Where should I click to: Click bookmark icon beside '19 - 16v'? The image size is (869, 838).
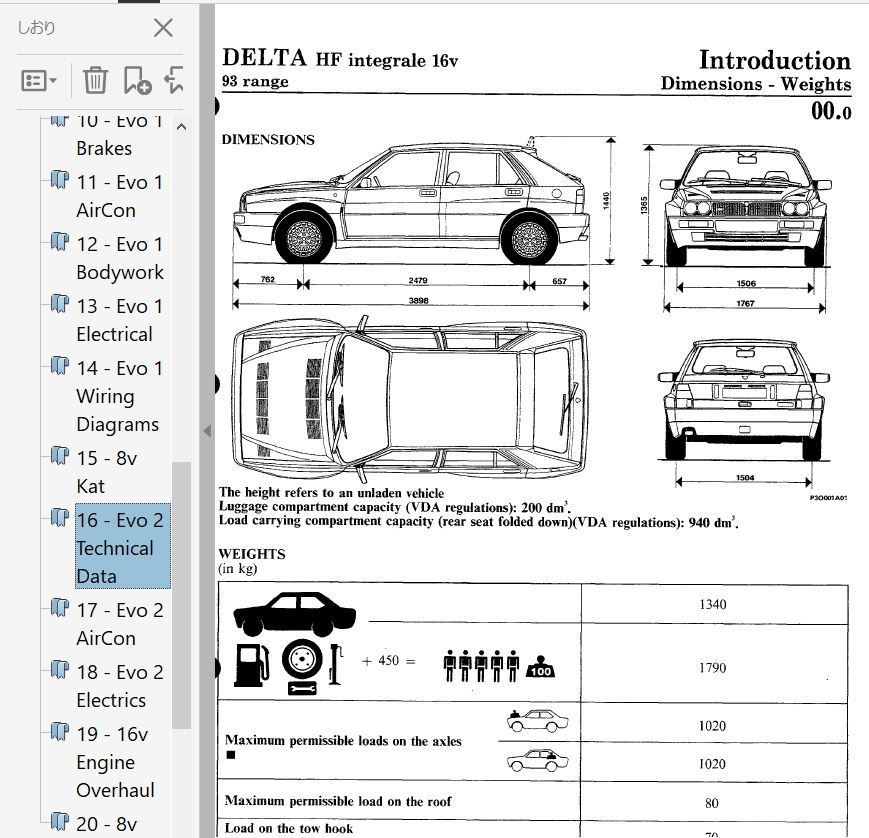tap(60, 732)
